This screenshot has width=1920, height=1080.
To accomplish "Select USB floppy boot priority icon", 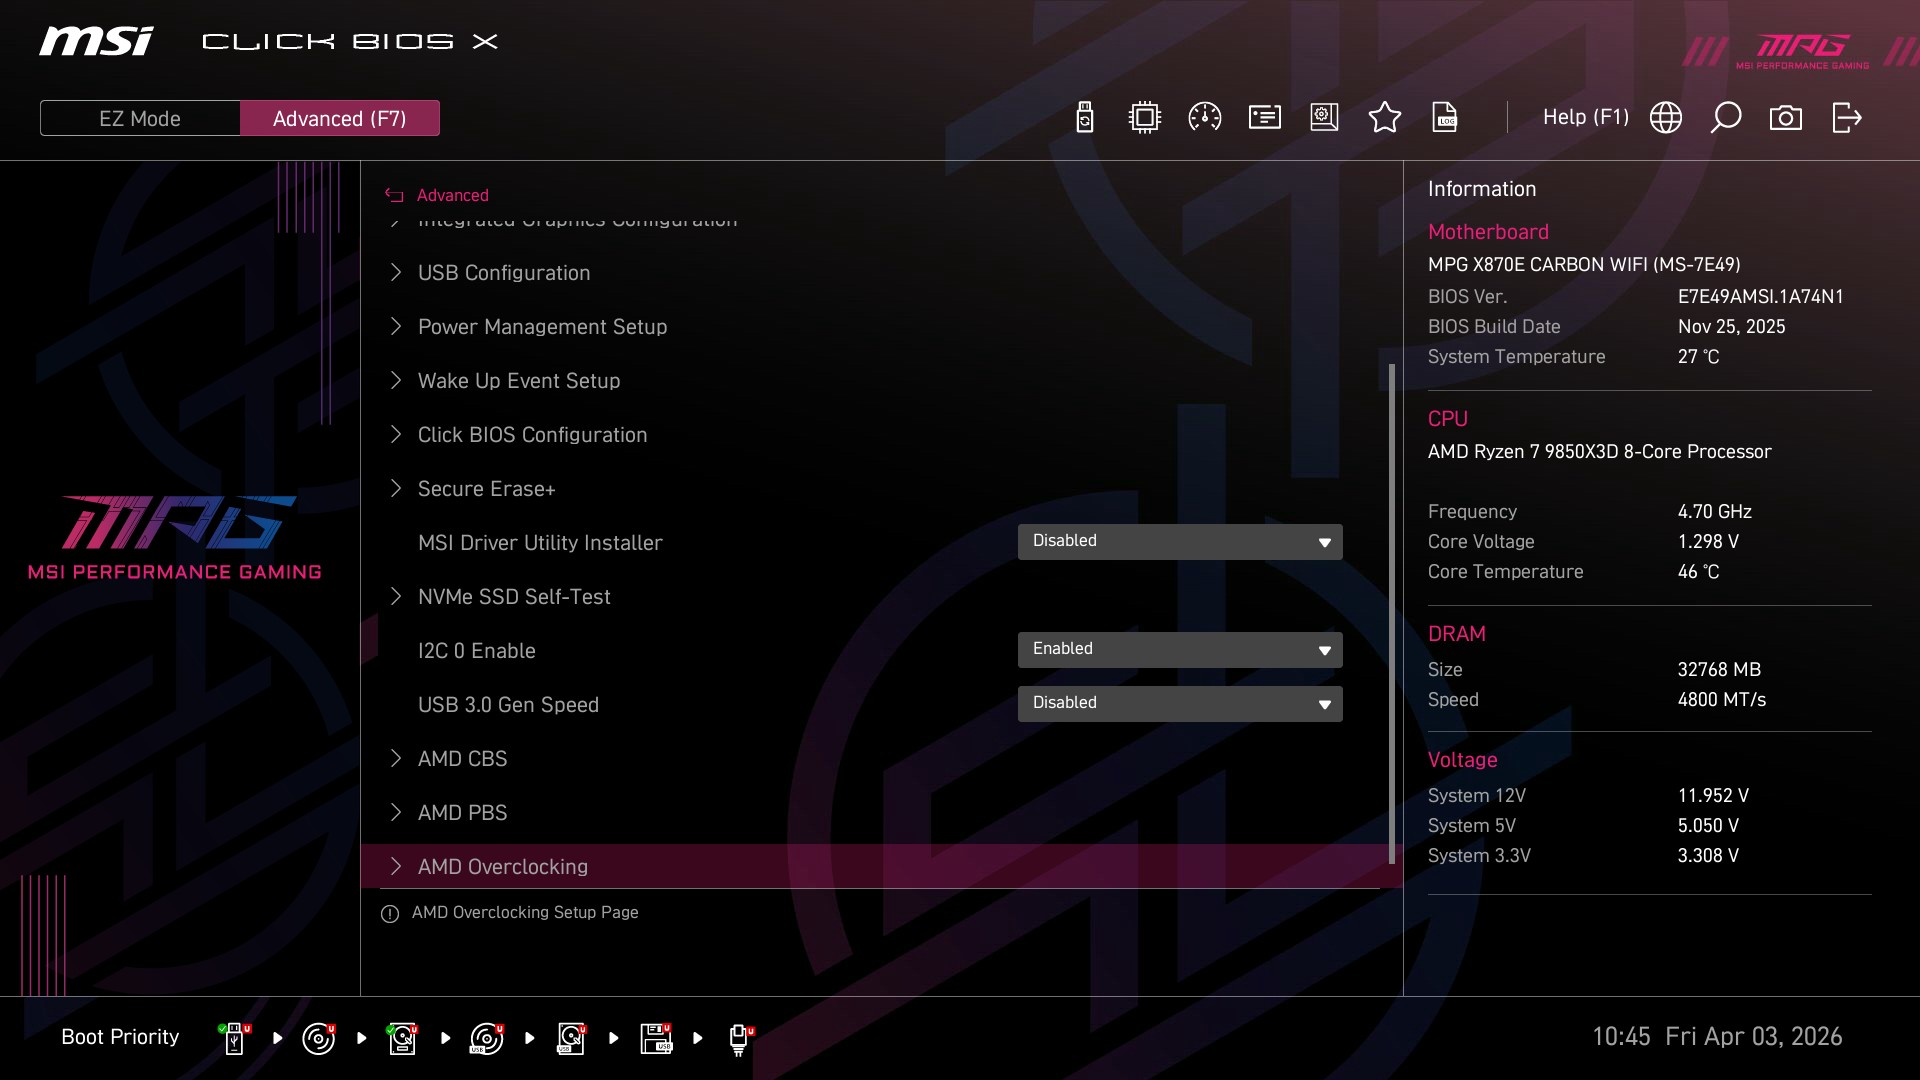I will pos(656,1038).
